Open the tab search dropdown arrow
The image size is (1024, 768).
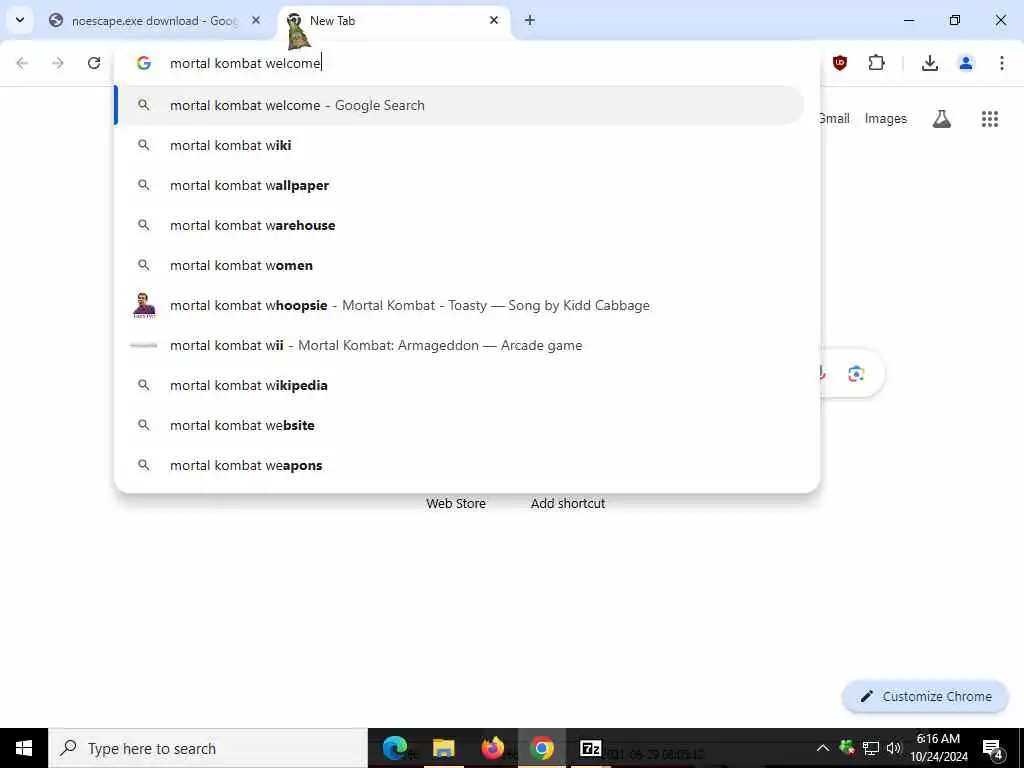click(20, 20)
